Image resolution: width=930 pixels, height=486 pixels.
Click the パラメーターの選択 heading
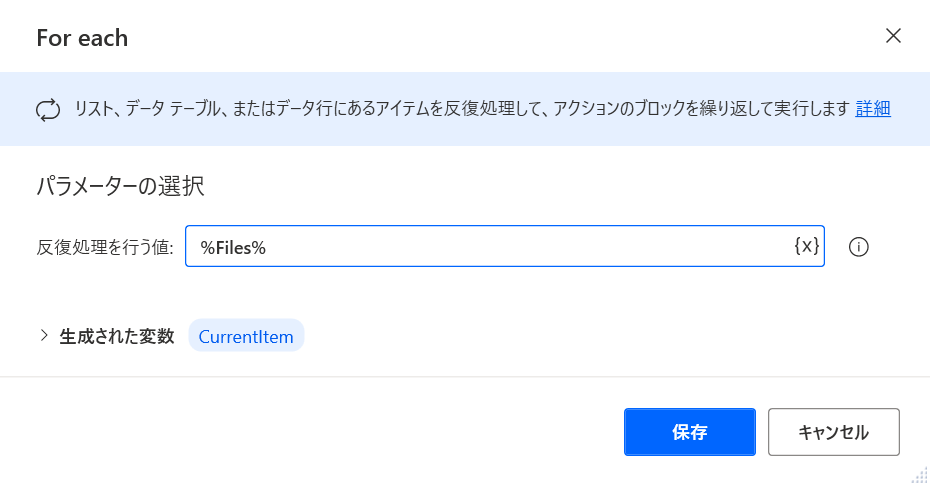point(121,186)
